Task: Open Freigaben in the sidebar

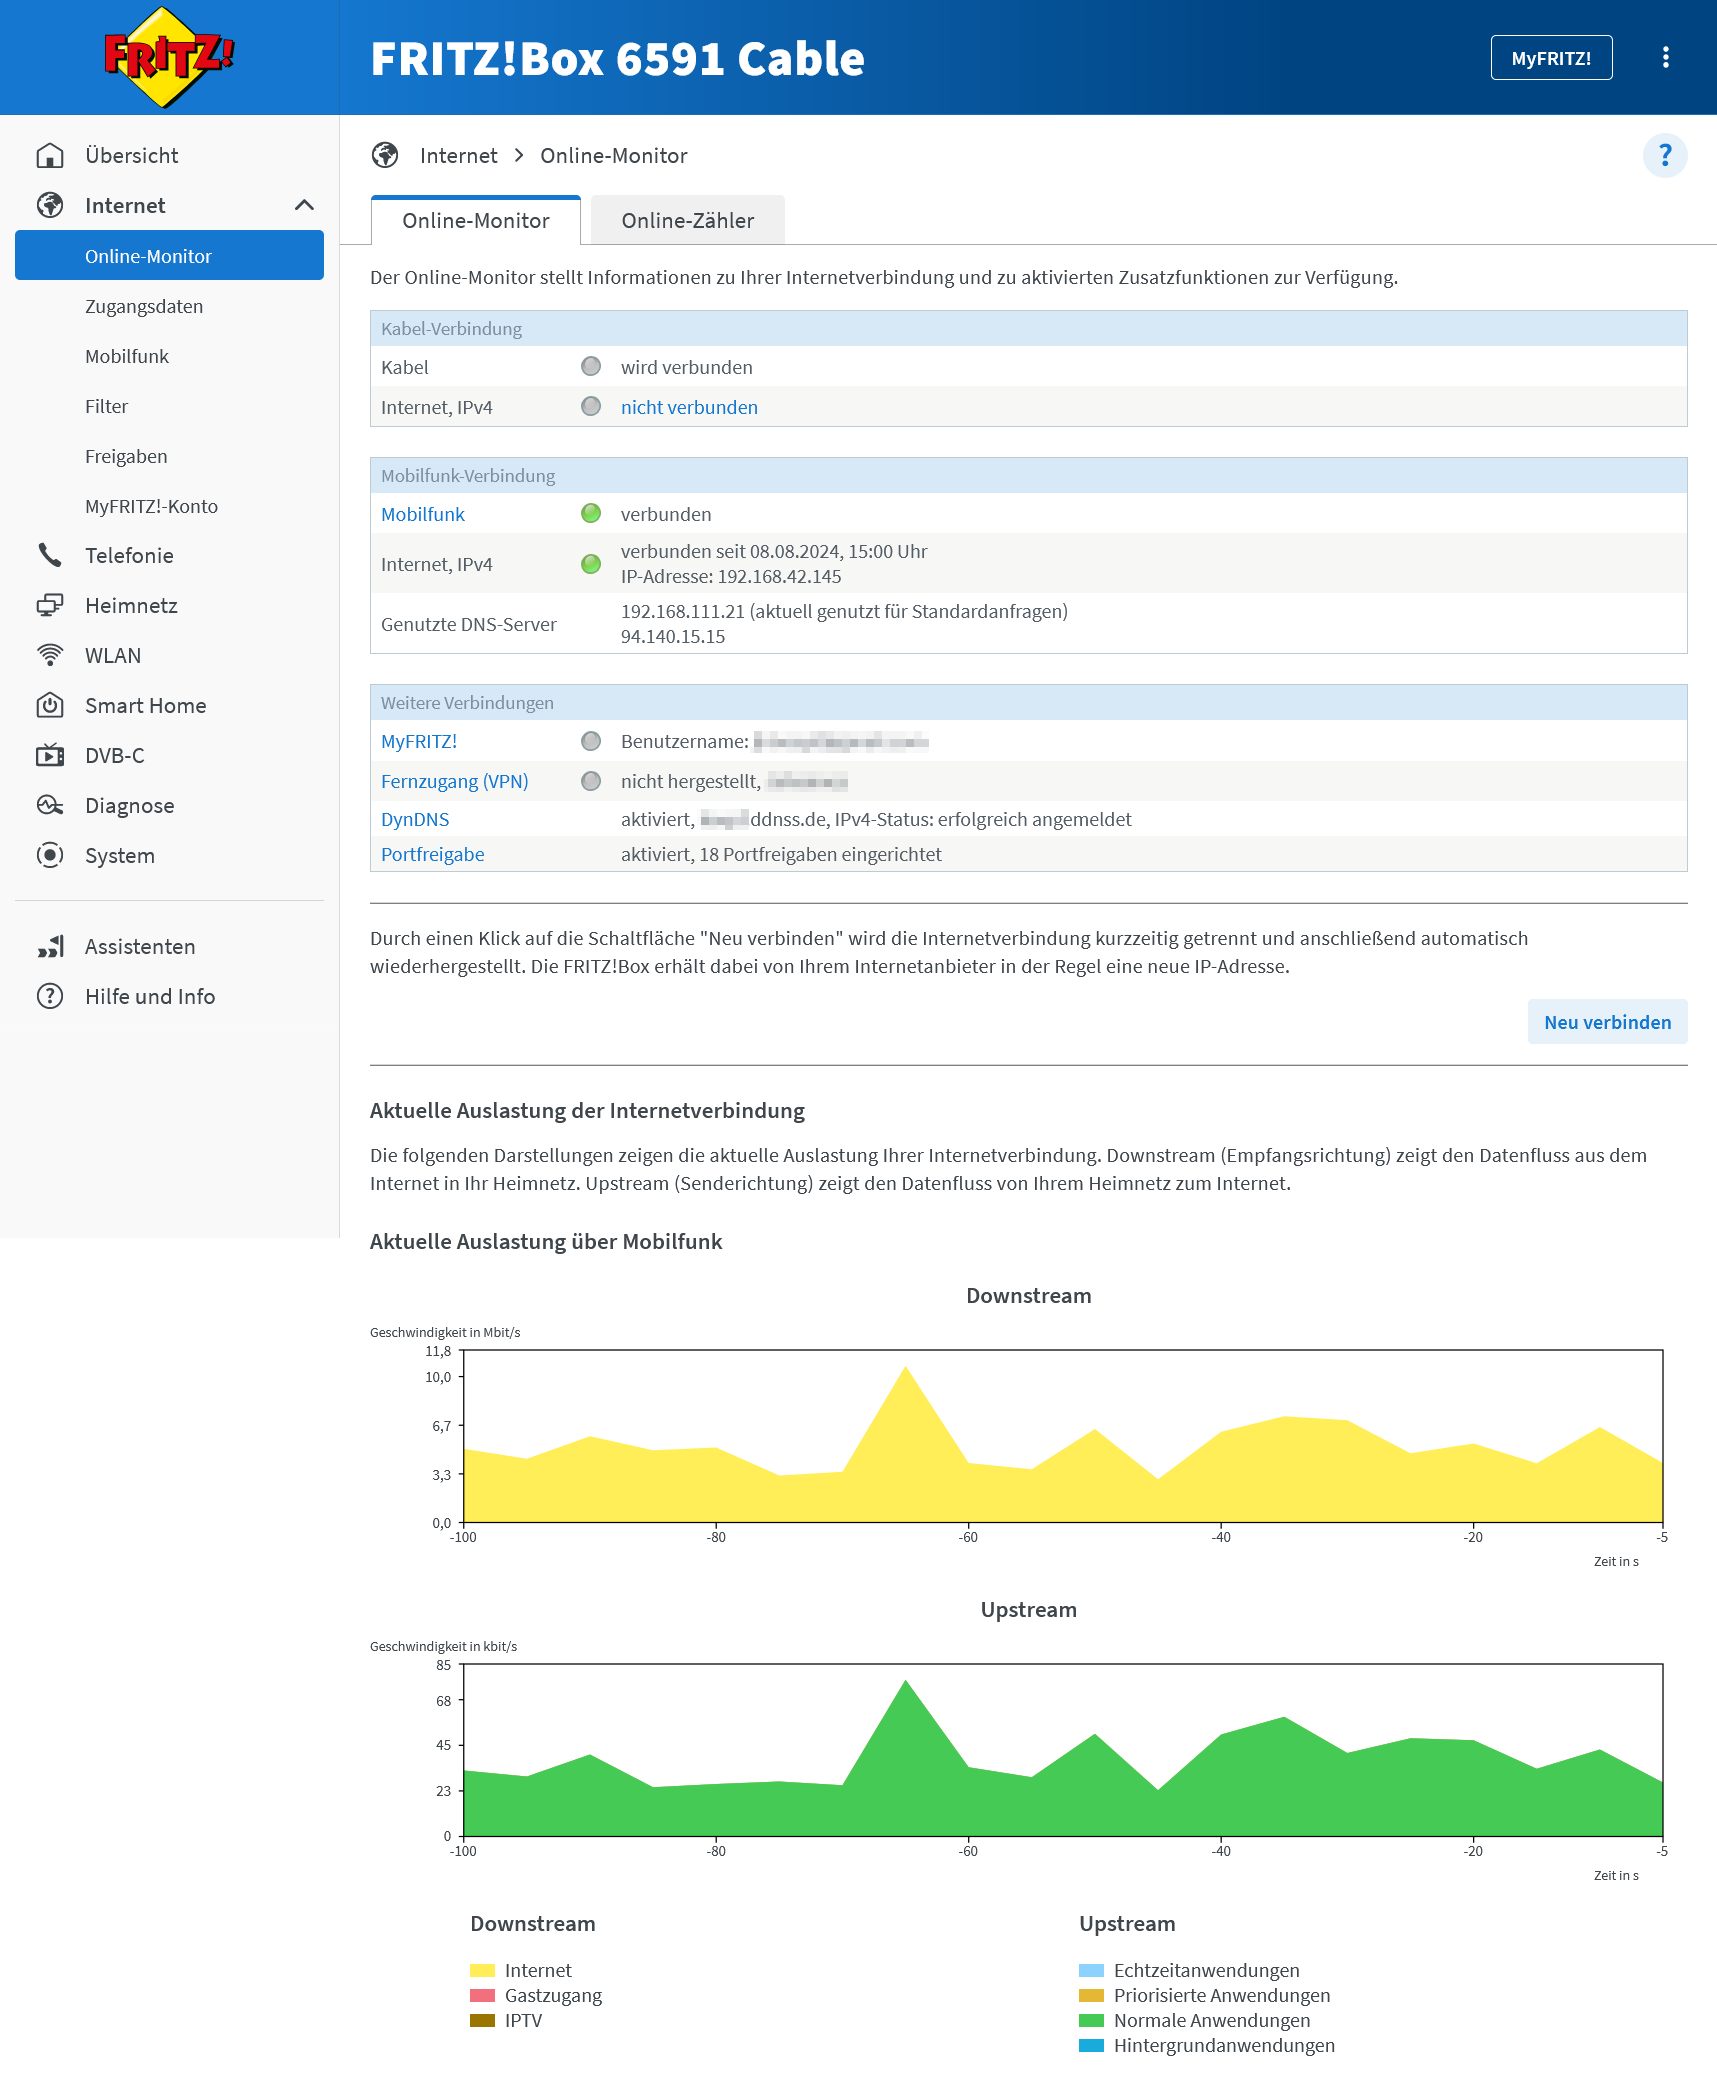Action: (x=126, y=456)
